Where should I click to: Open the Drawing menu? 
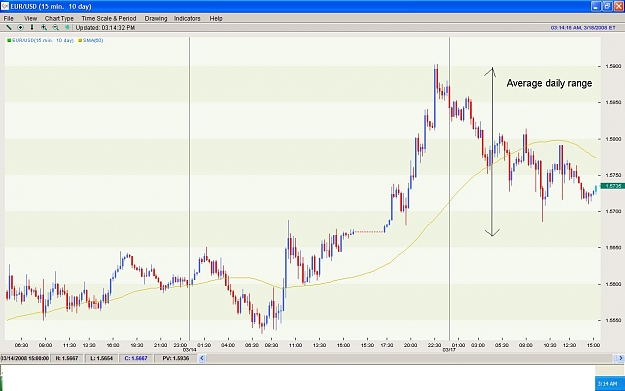click(156, 18)
